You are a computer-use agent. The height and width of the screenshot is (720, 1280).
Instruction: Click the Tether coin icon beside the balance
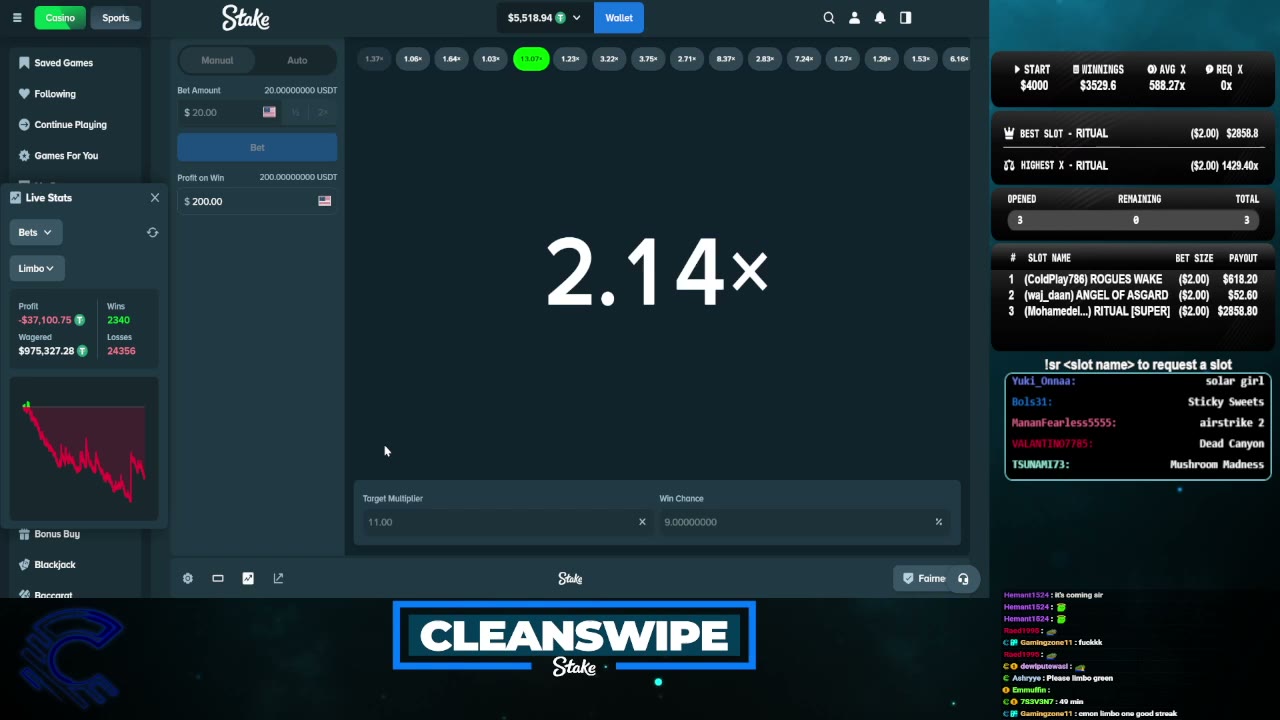[561, 18]
